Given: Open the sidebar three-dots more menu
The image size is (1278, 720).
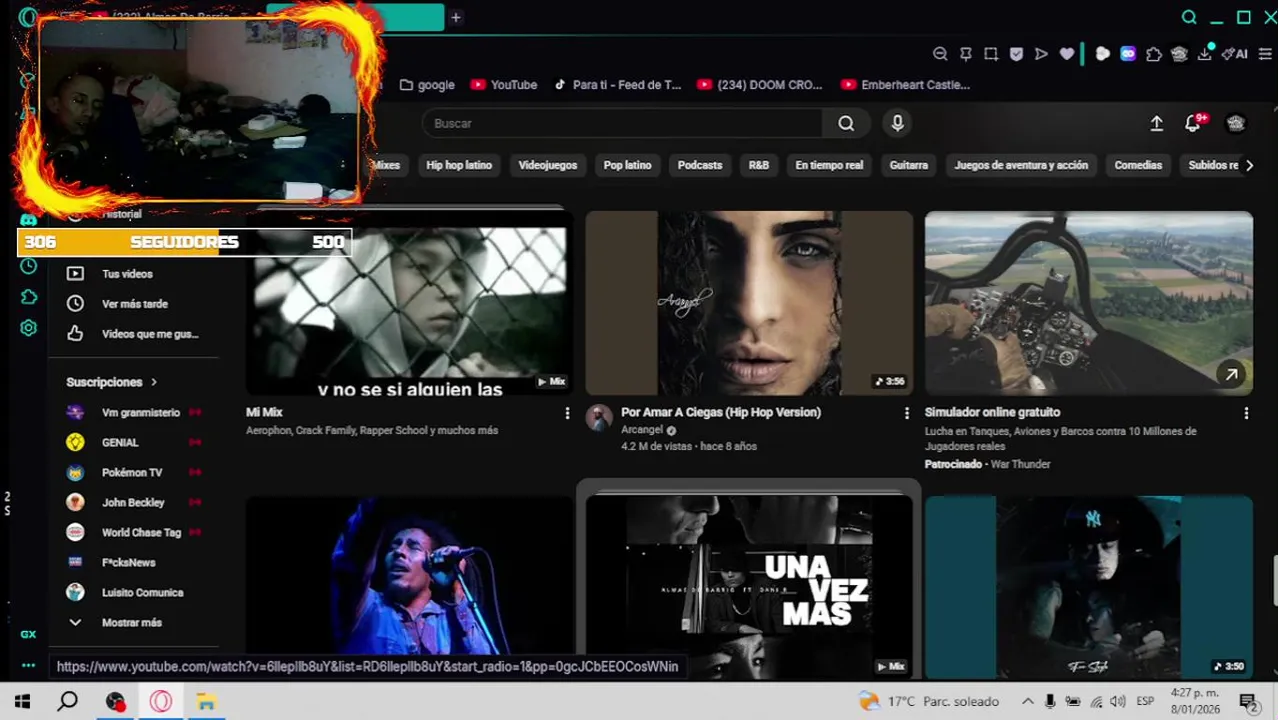Looking at the screenshot, I should click(28, 665).
